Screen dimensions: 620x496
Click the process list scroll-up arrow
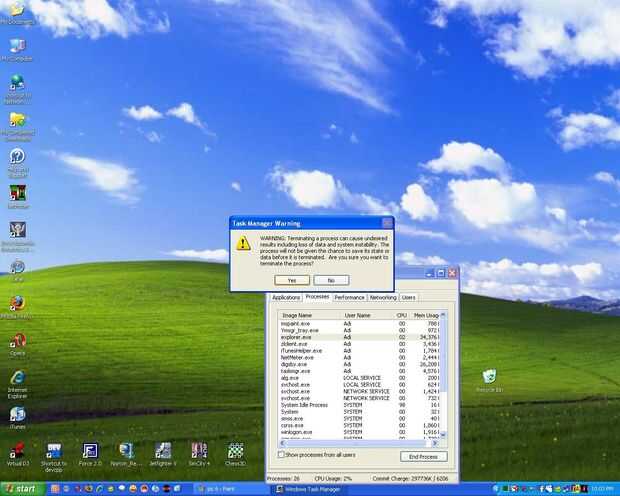coord(443,315)
